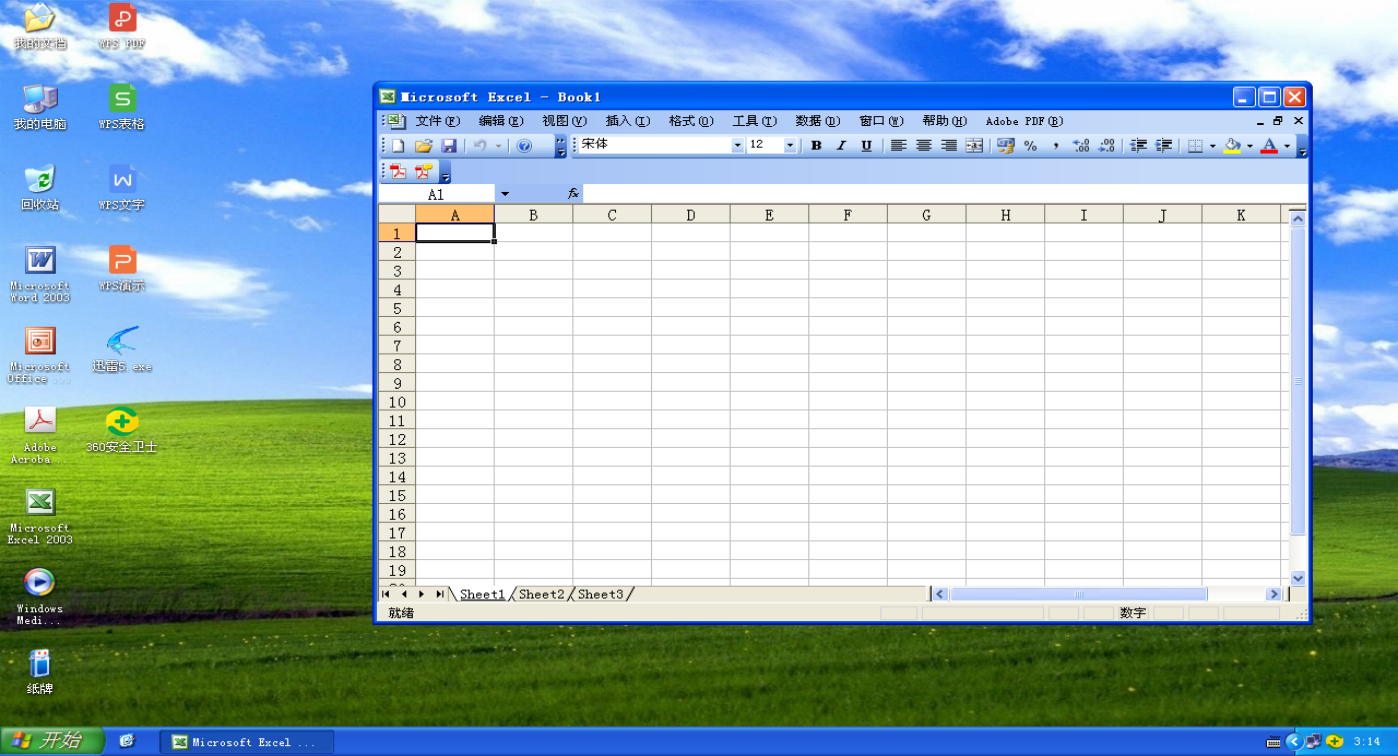The image size is (1398, 756).
Task: Expand the Undo history dropdown arrow
Action: tap(498, 146)
